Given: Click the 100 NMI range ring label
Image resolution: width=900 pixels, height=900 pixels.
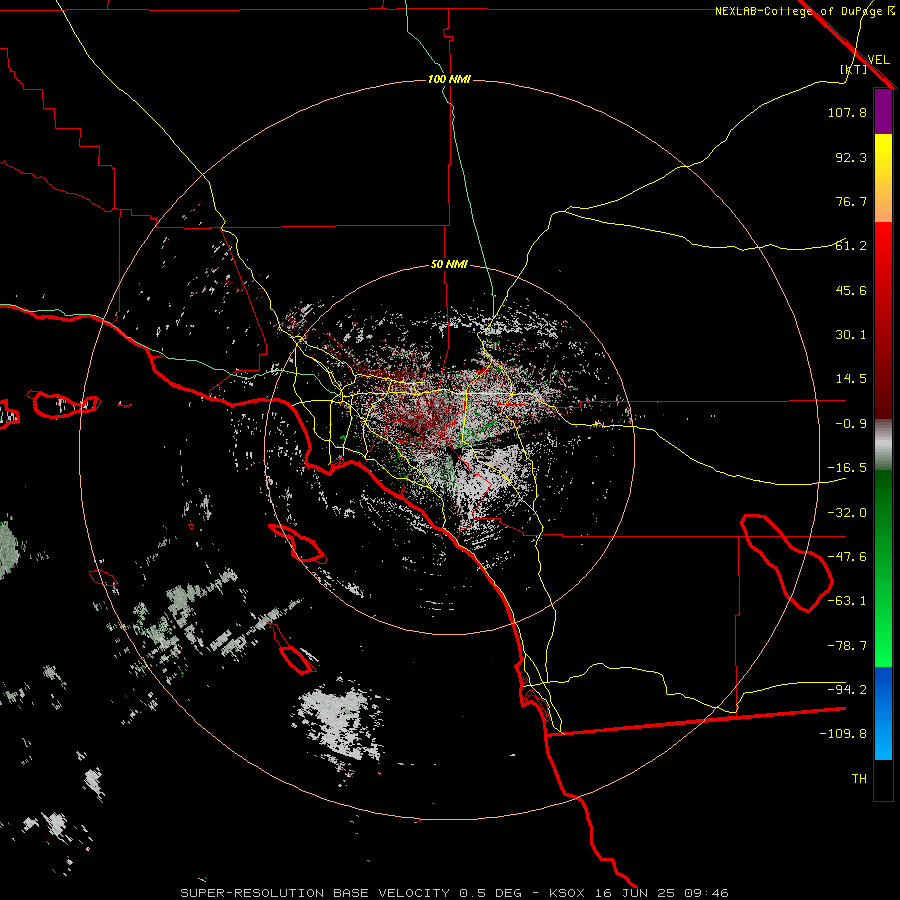Looking at the screenshot, I should pos(449,79).
